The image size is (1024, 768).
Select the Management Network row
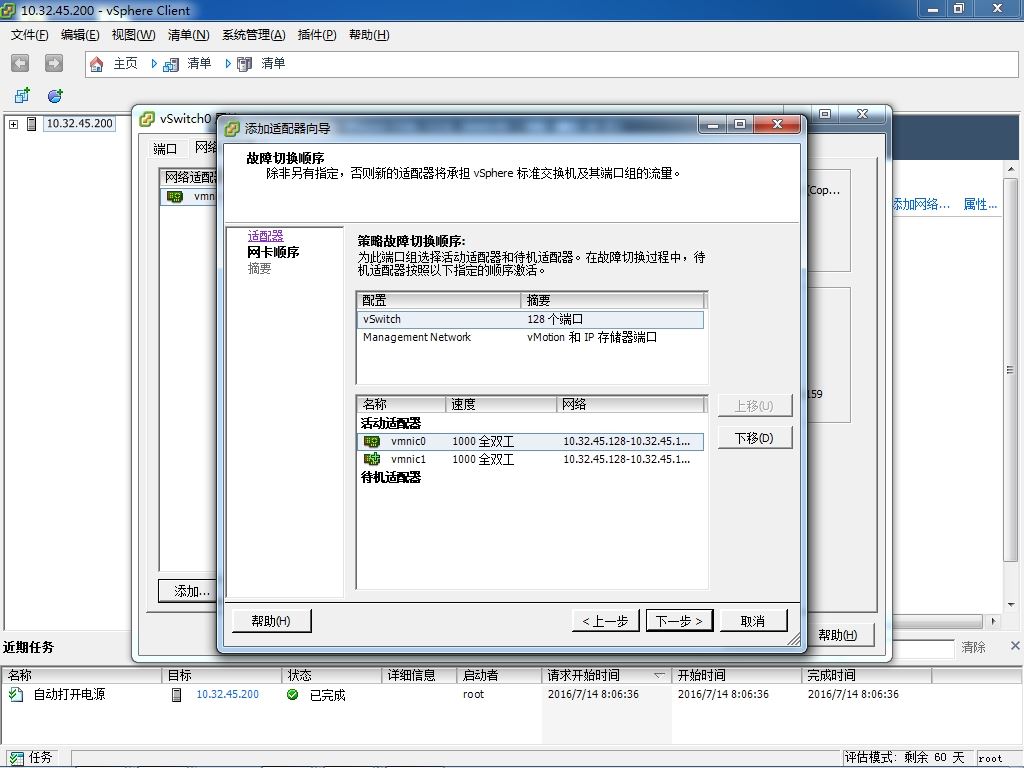tap(530, 337)
